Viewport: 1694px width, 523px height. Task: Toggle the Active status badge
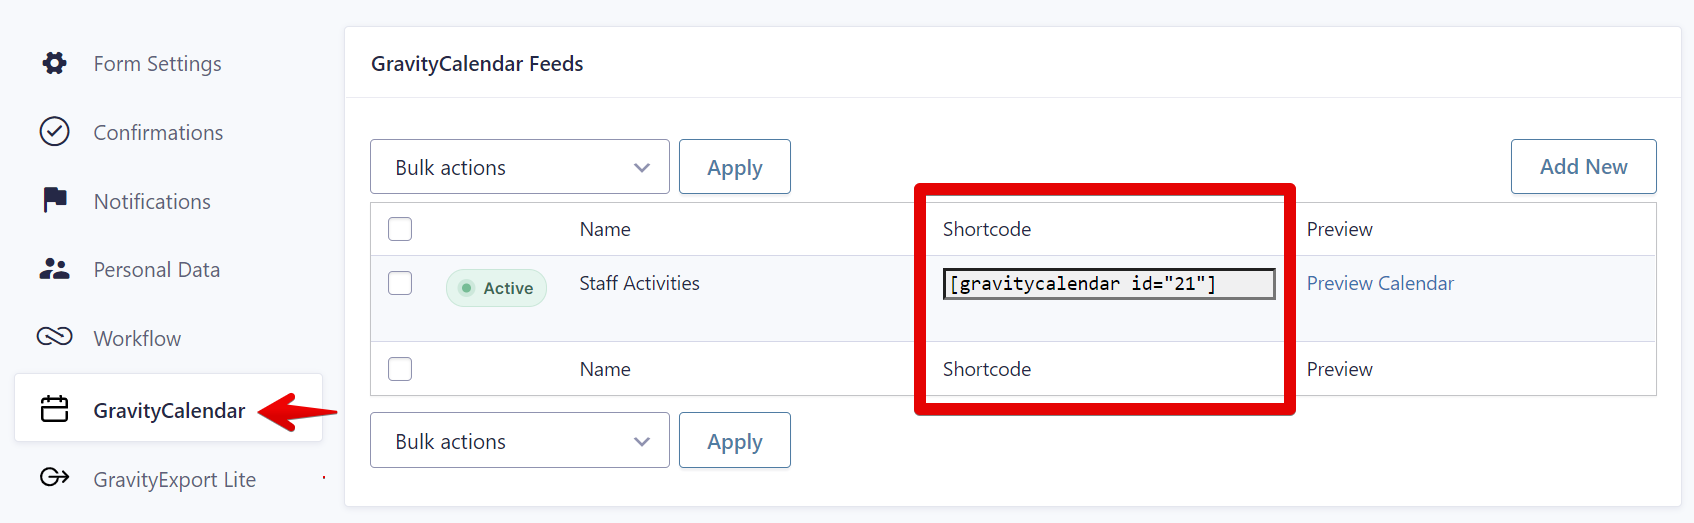tap(496, 288)
